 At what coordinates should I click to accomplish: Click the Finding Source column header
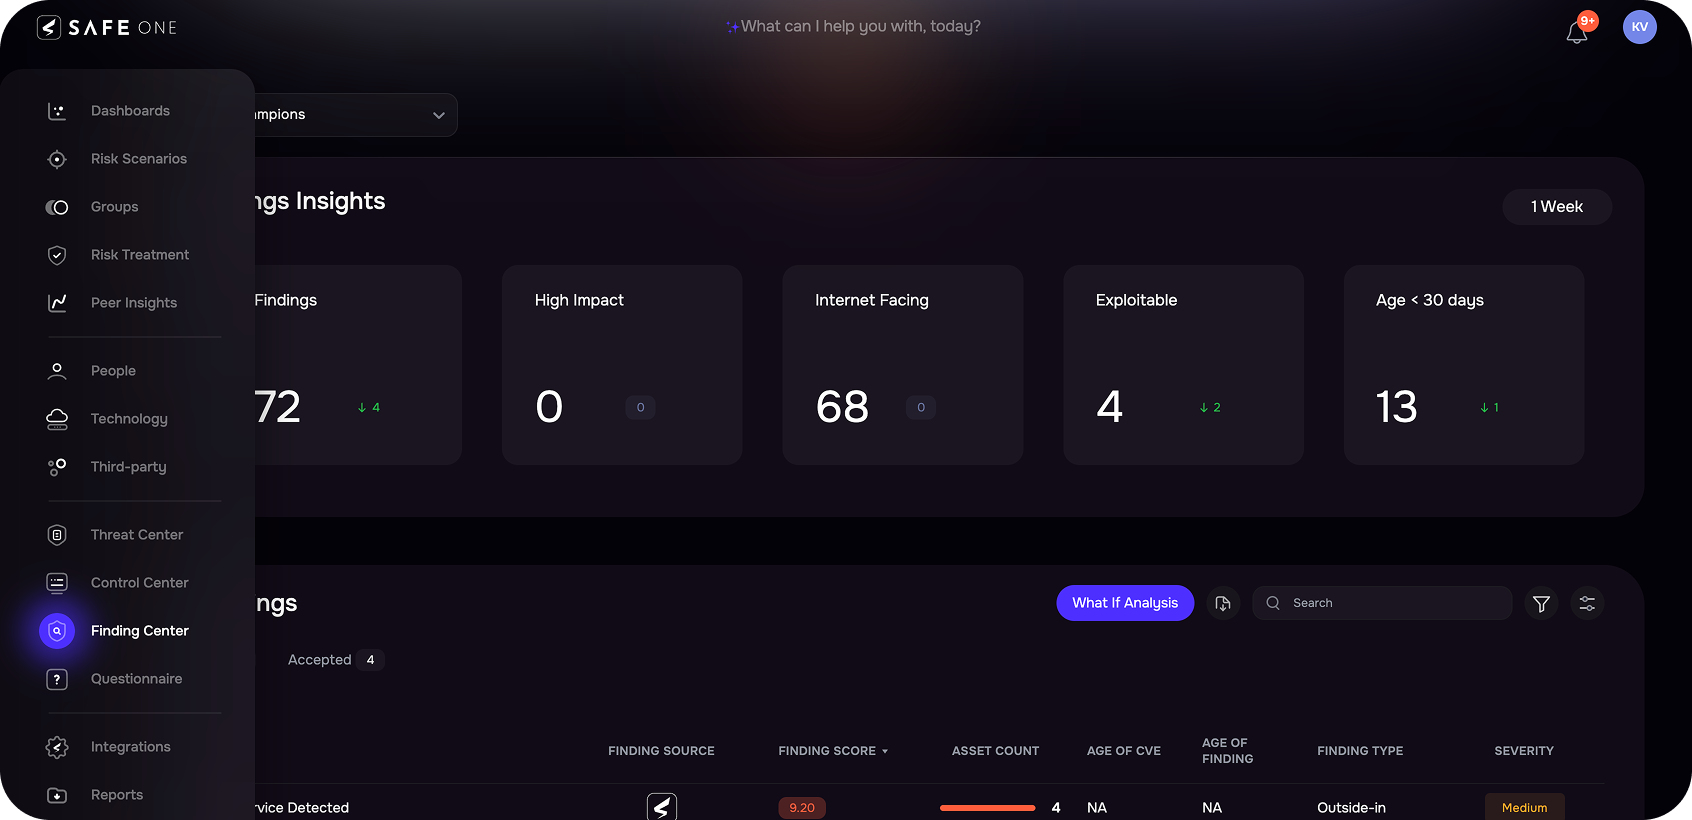661,751
